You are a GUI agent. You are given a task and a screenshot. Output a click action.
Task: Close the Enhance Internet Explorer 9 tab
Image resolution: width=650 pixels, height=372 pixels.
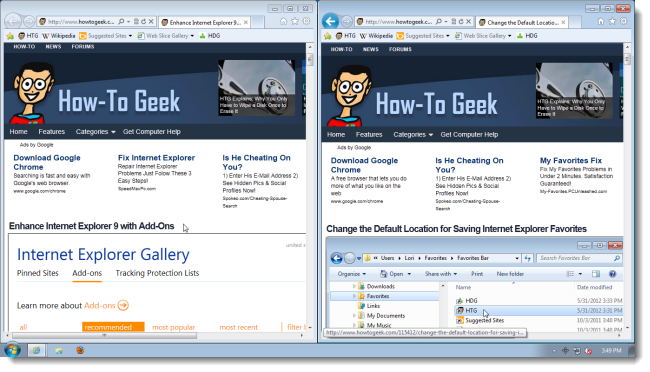click(x=246, y=22)
